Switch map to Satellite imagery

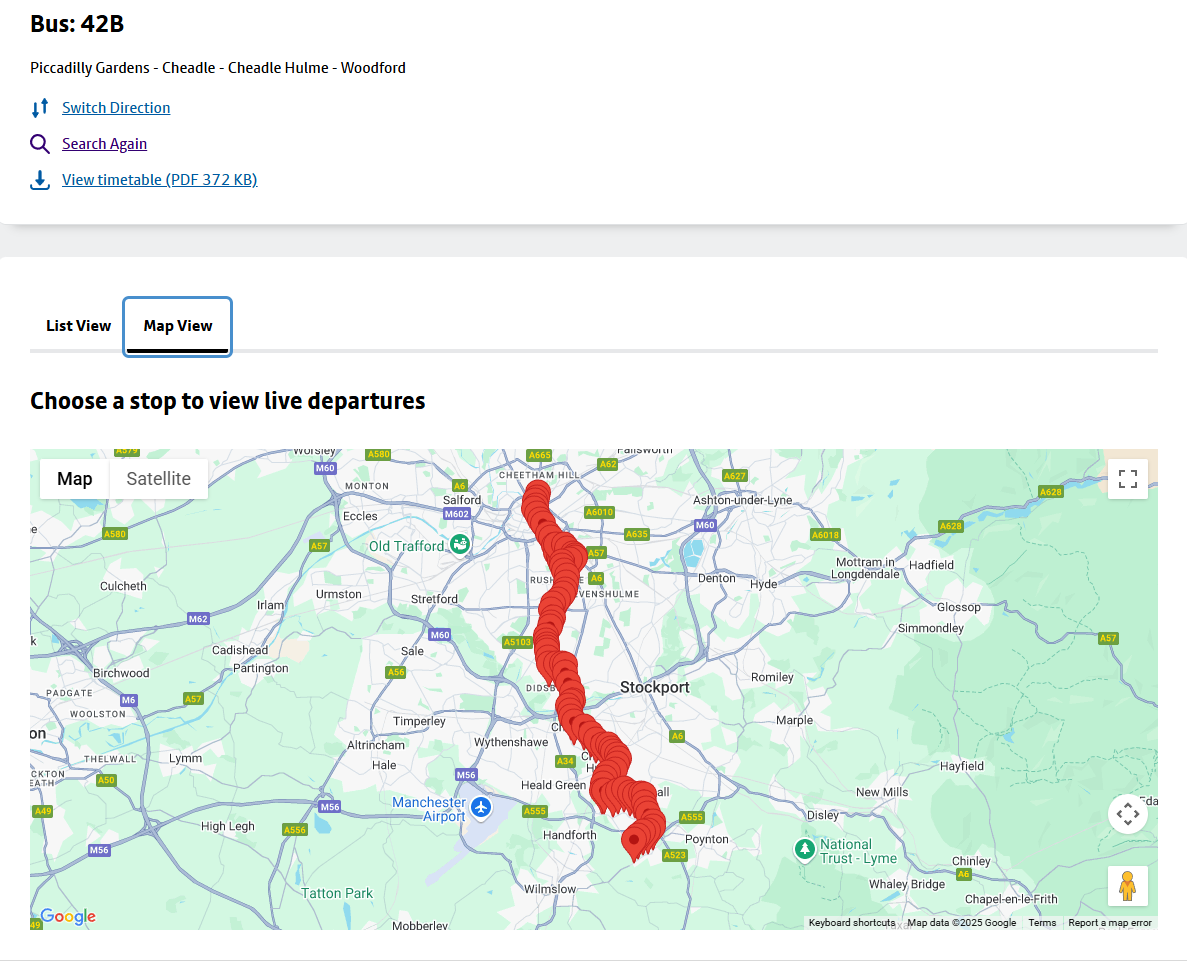[158, 479]
